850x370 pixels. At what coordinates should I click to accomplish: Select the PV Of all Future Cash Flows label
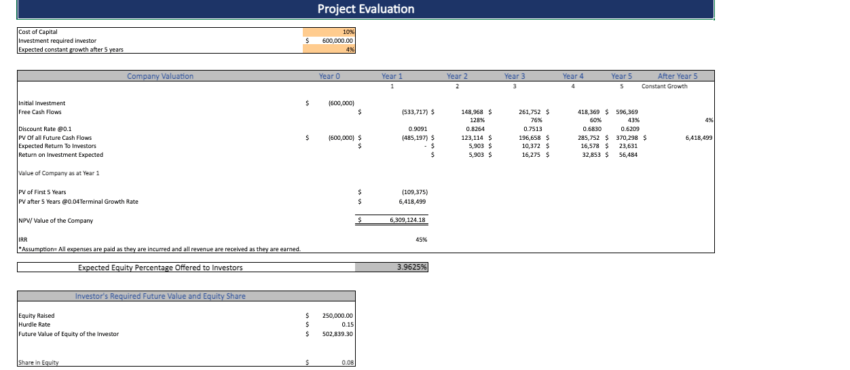(55, 138)
